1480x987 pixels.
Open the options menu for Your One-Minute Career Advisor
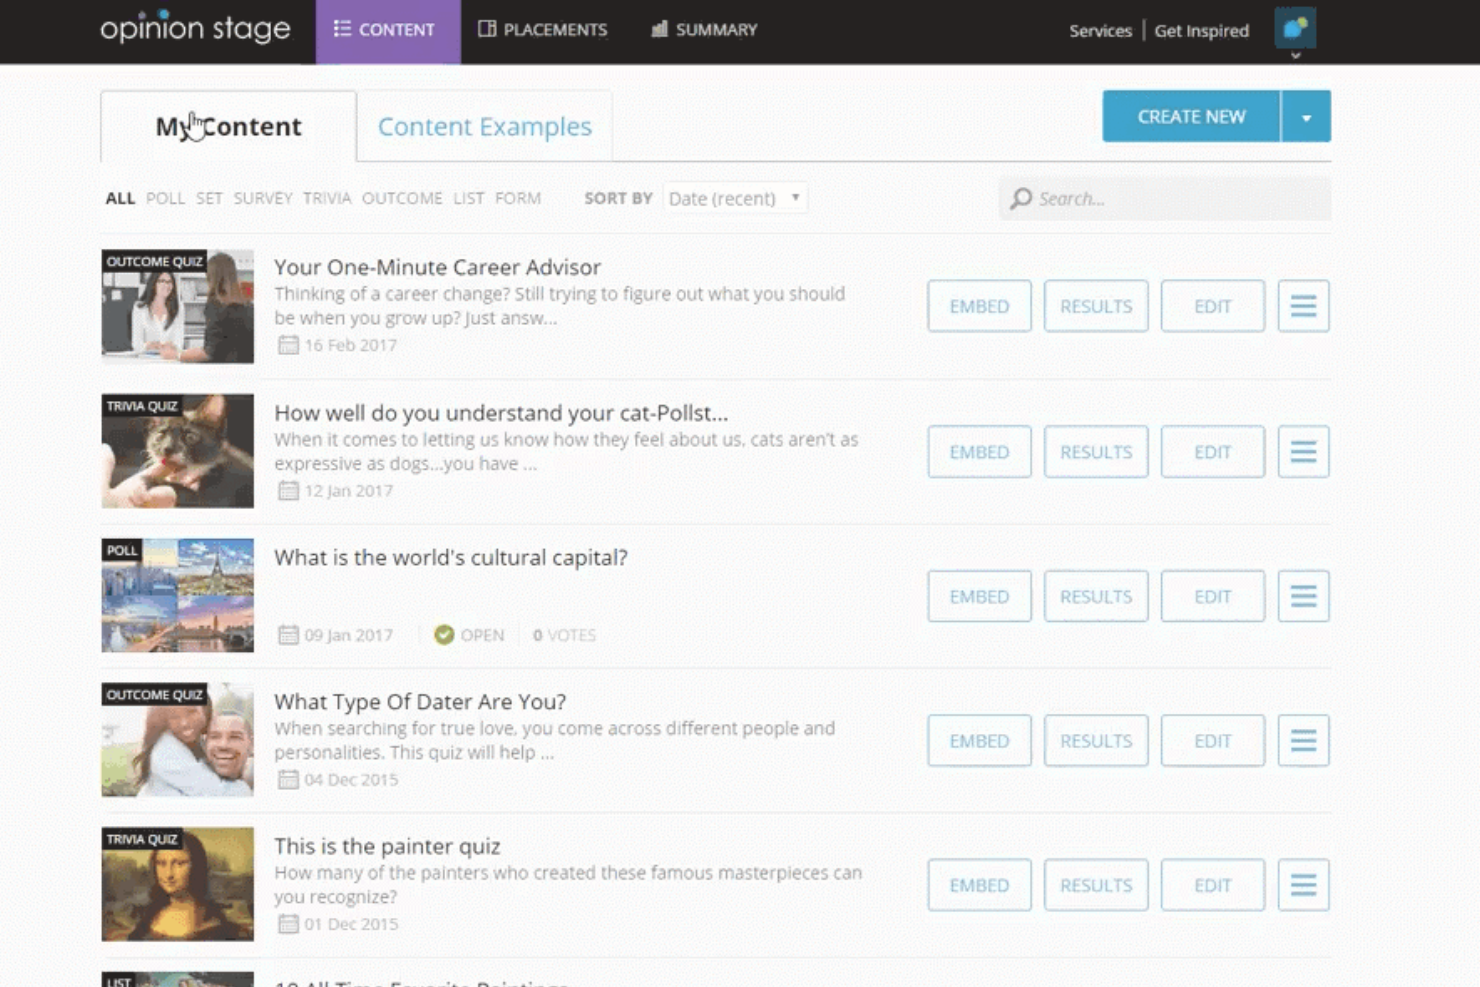pos(1303,306)
